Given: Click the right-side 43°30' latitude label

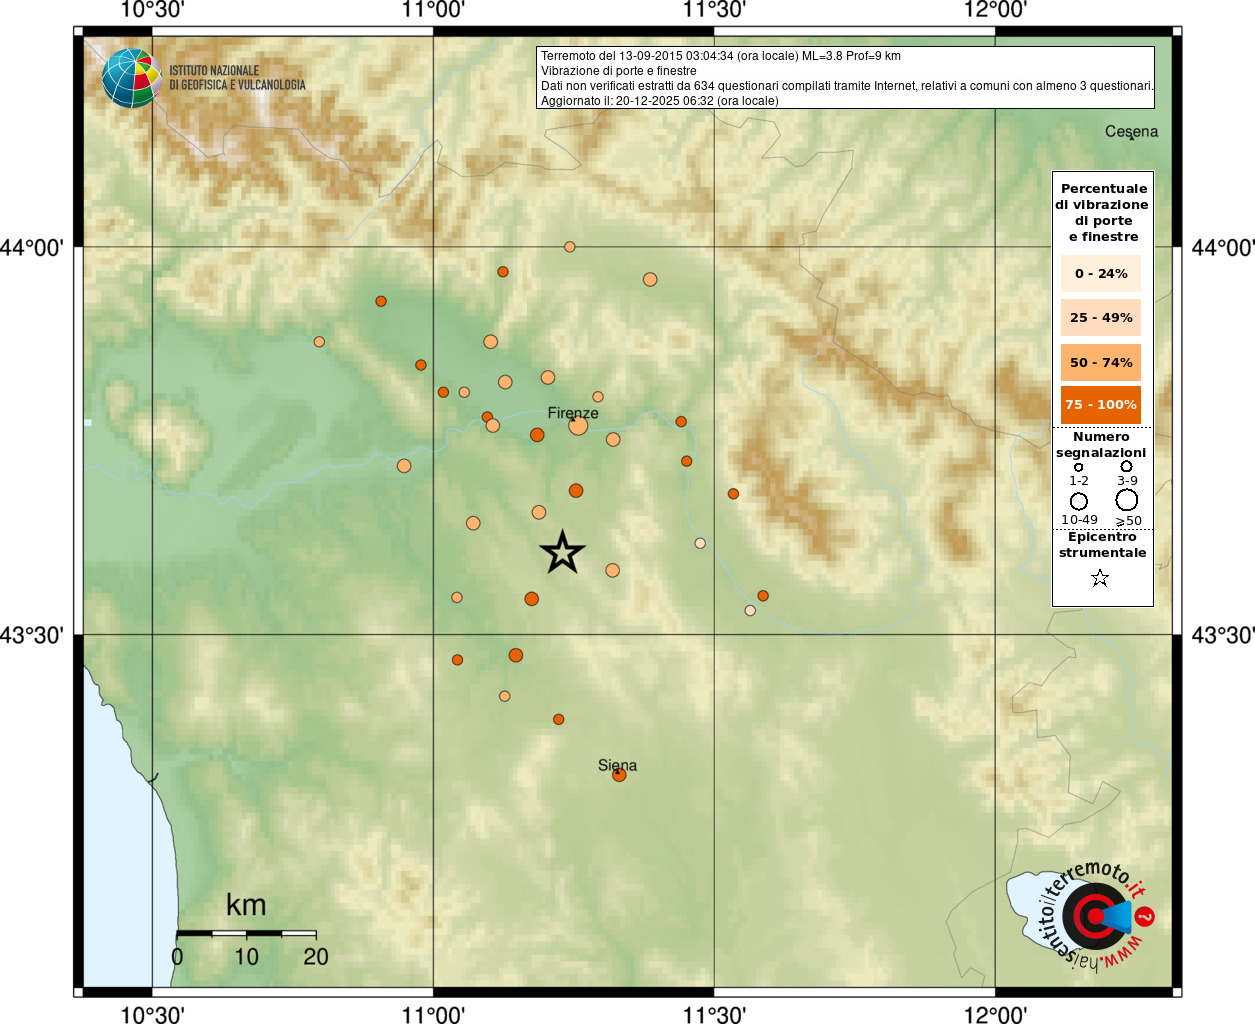Looking at the screenshot, I should (x=1222, y=635).
